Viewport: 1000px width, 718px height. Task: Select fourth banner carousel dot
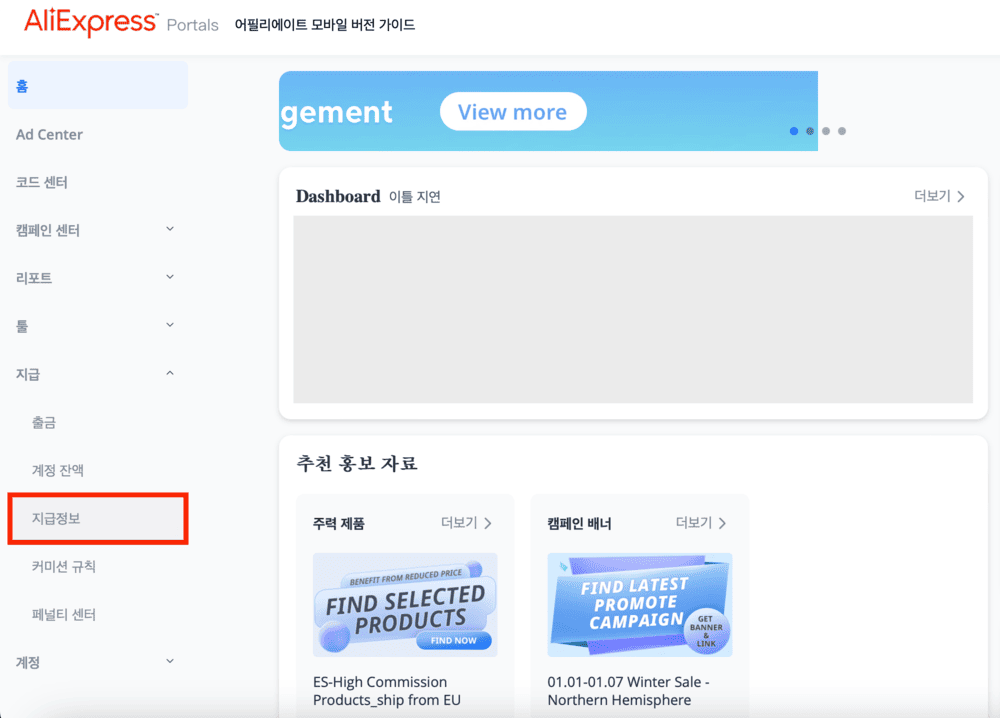coord(842,131)
